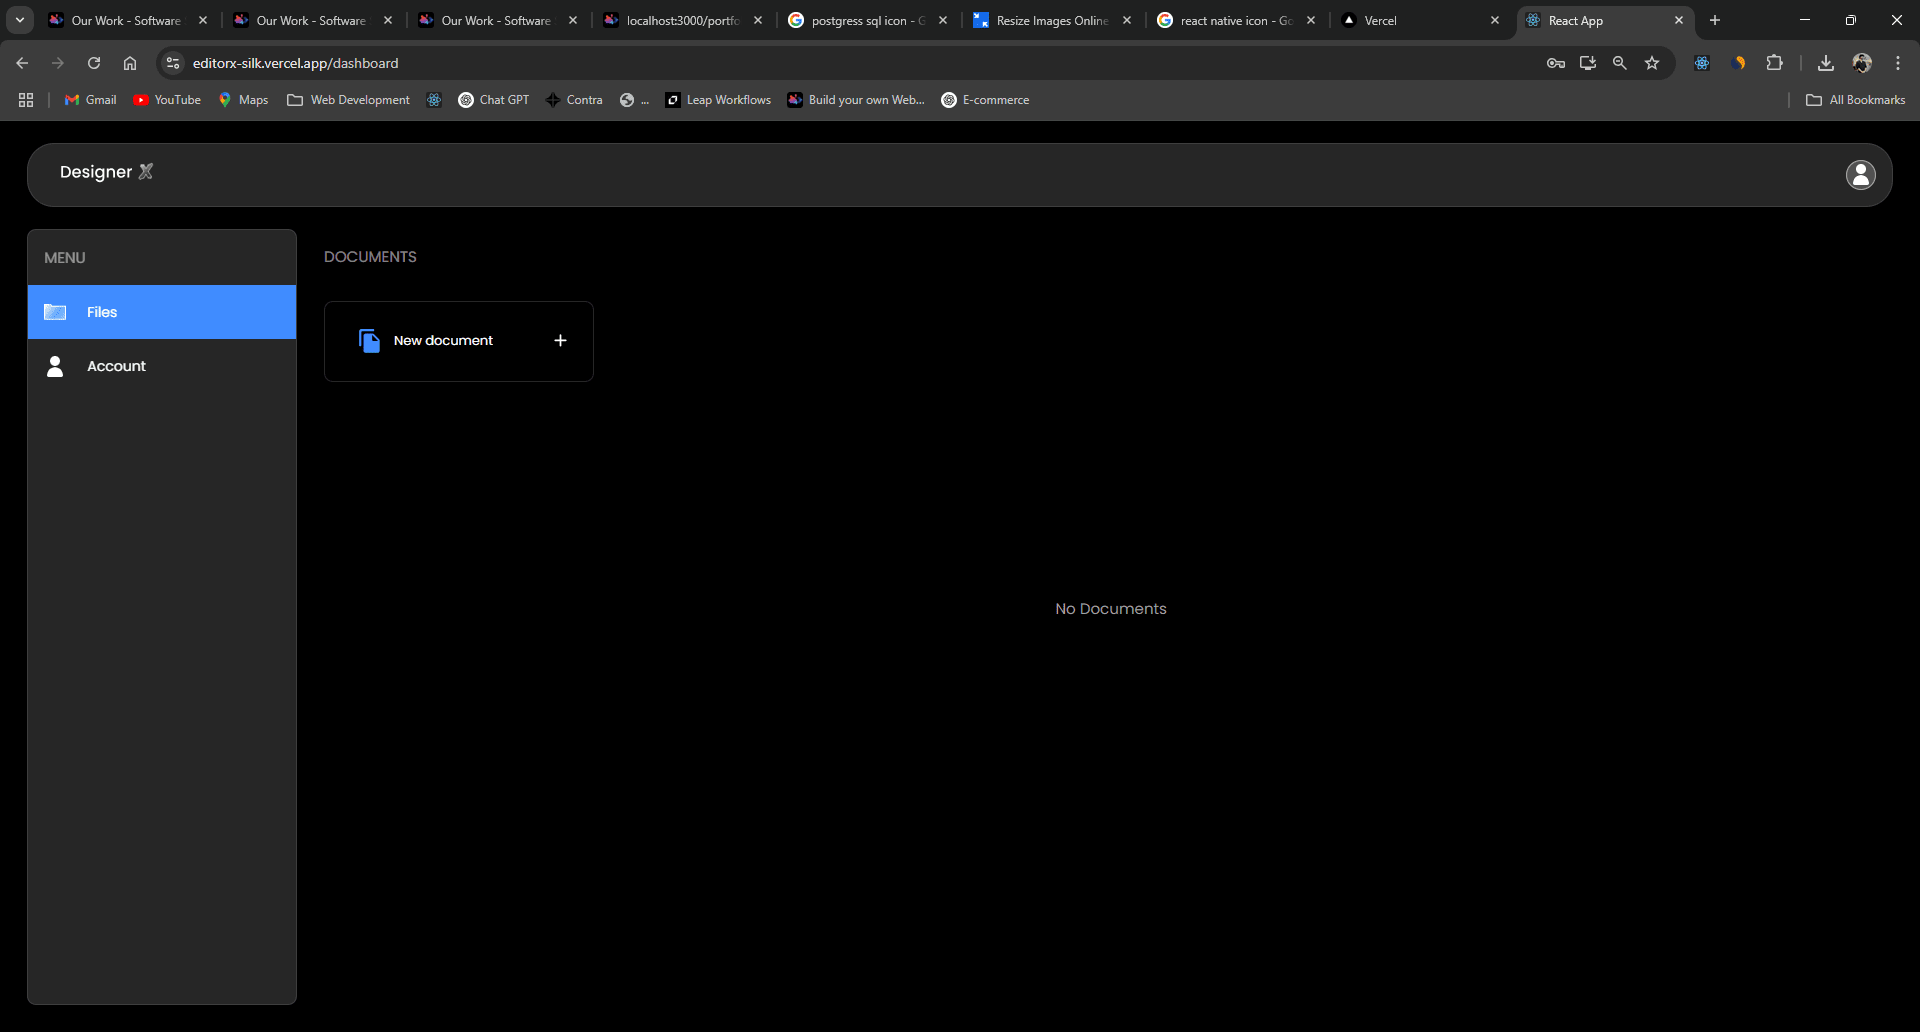Click the Designer X logo
Image resolution: width=1920 pixels, height=1032 pixels.
click(106, 172)
